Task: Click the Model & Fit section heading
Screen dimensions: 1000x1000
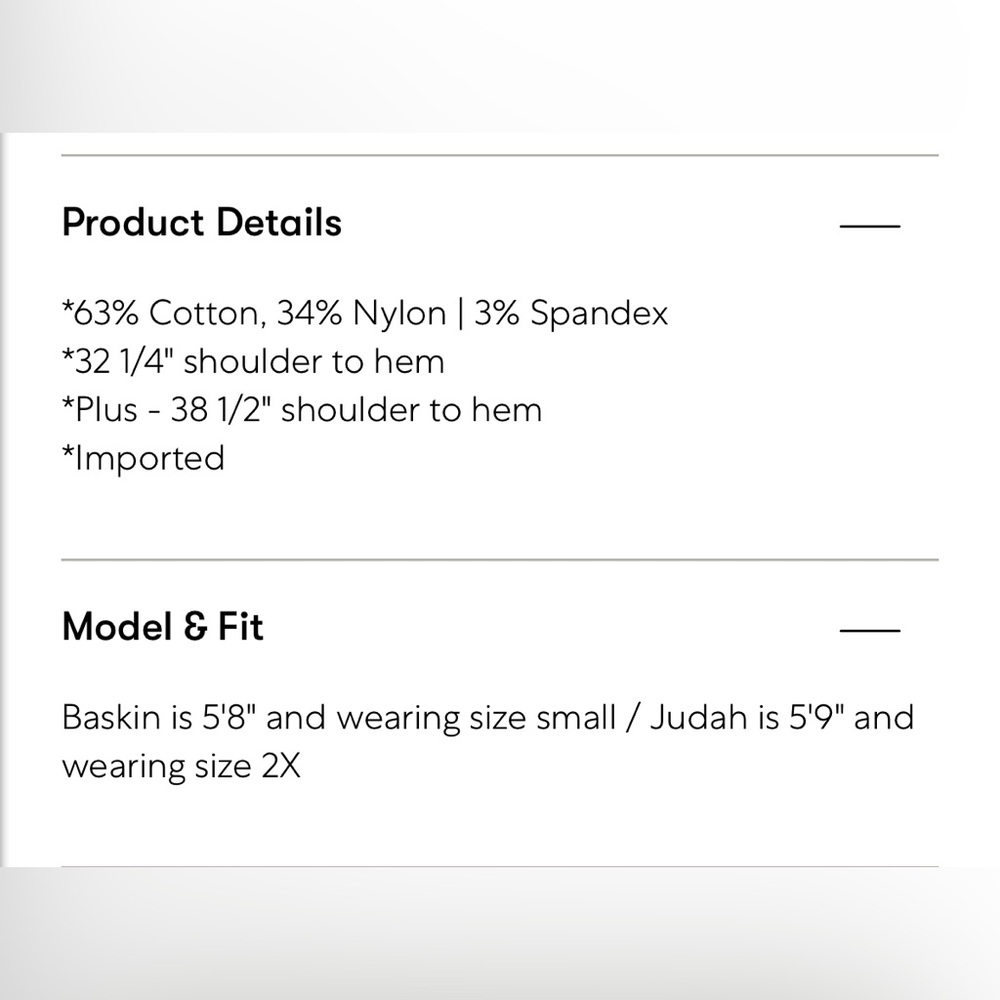Action: click(163, 626)
